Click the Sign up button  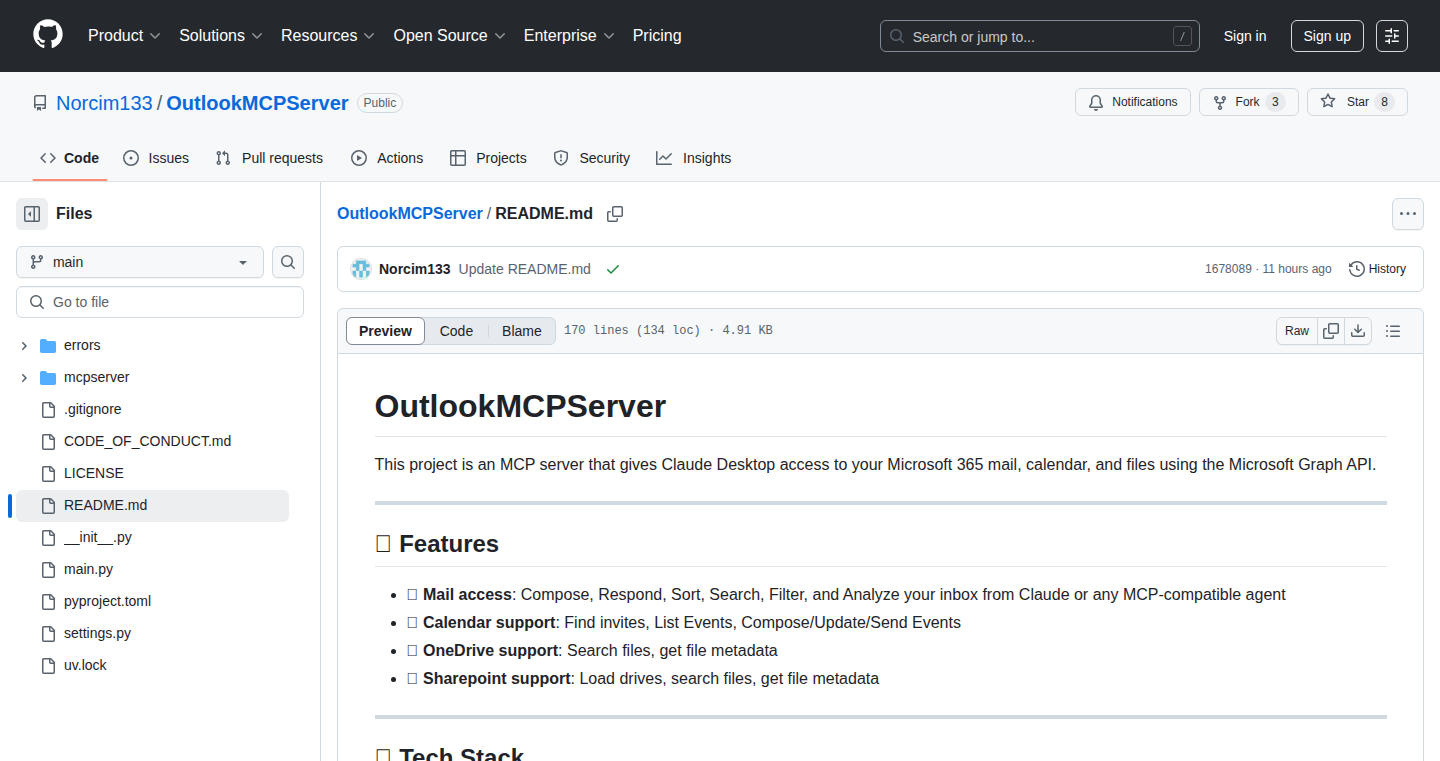(x=1327, y=36)
